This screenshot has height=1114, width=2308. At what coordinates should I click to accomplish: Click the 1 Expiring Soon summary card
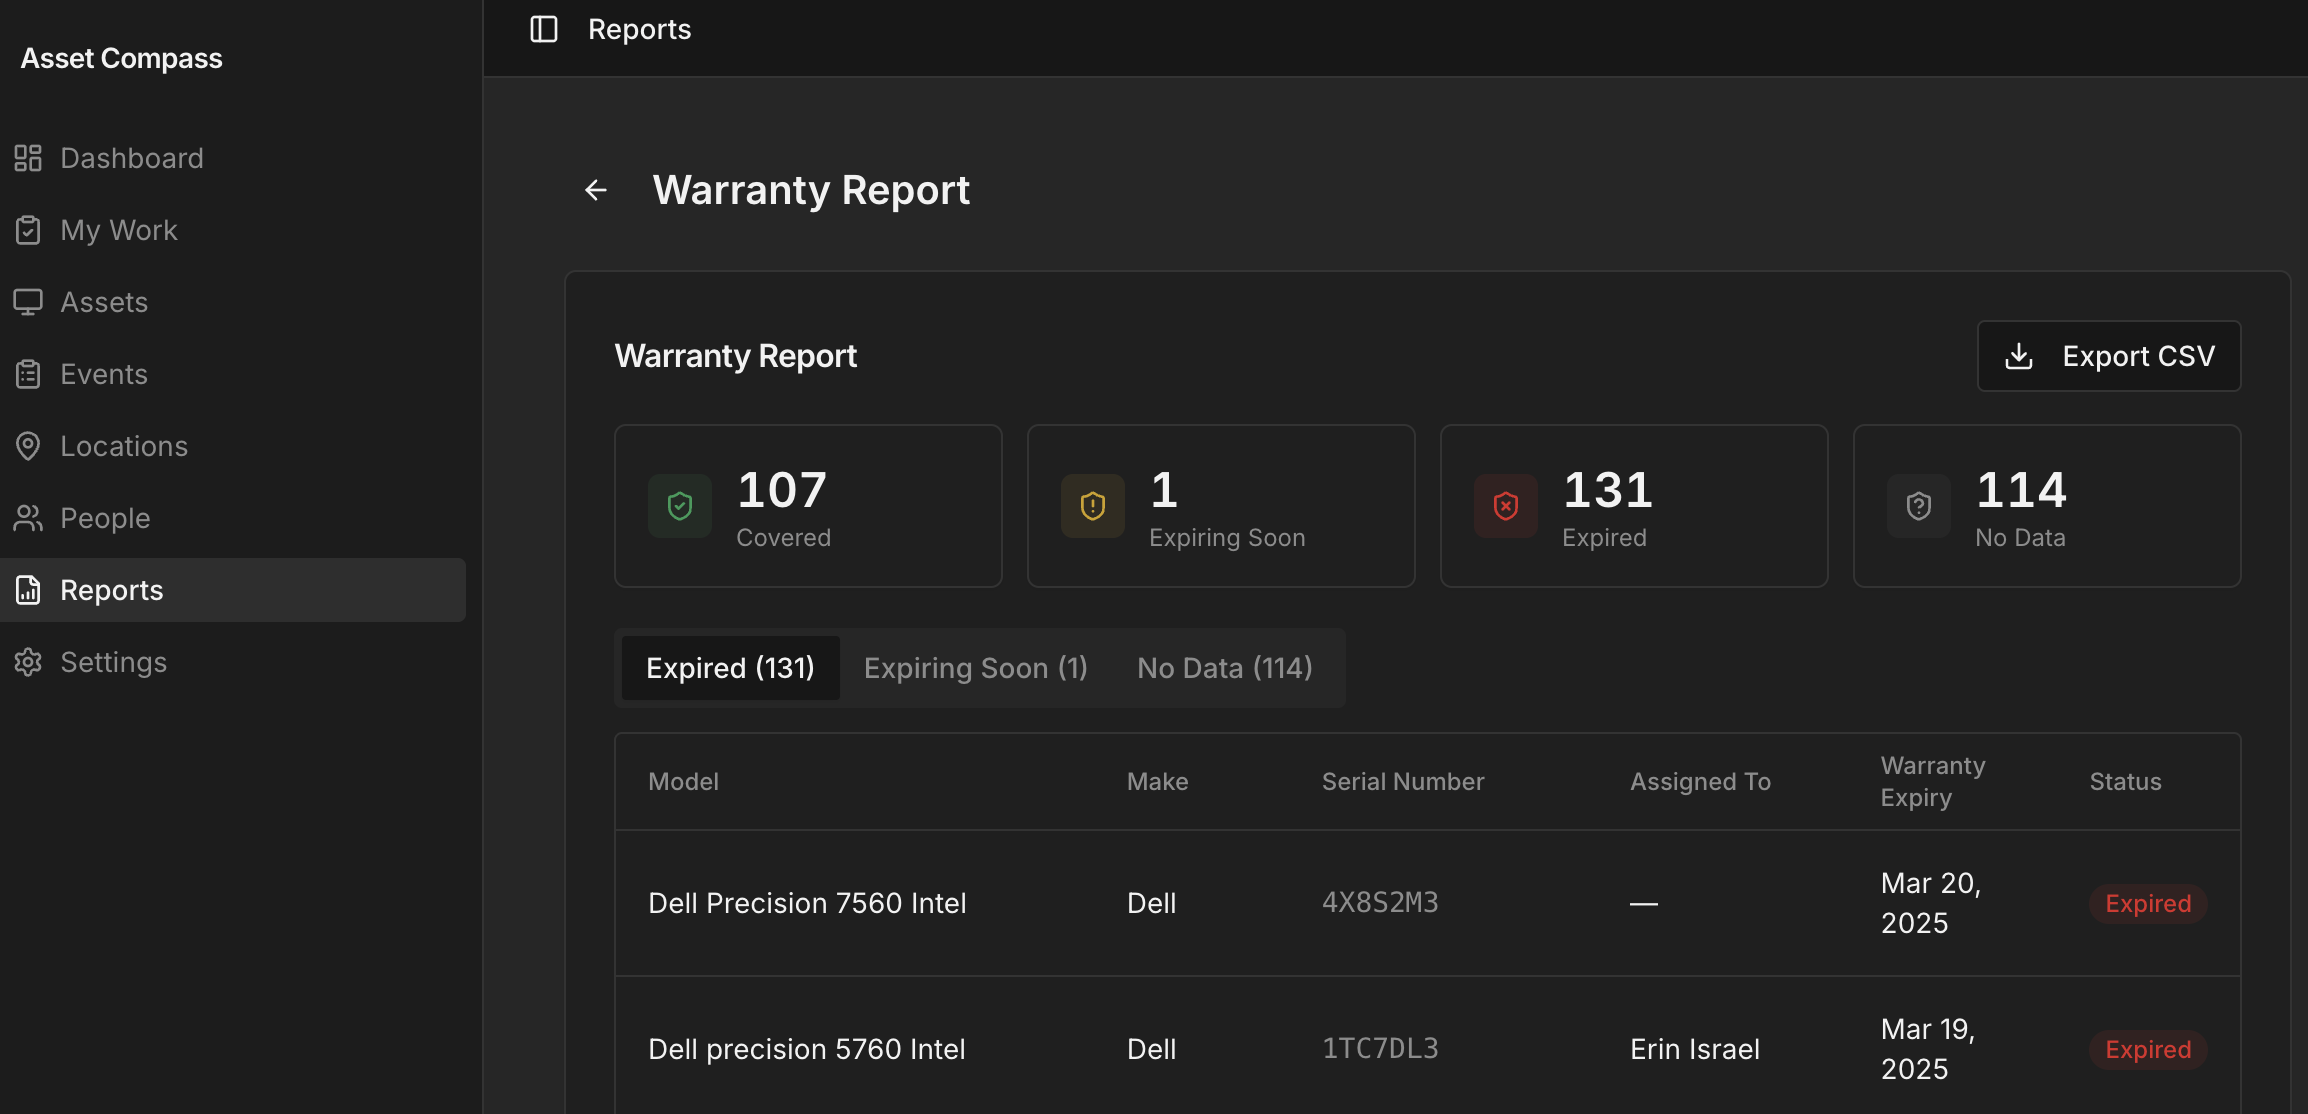coord(1221,506)
